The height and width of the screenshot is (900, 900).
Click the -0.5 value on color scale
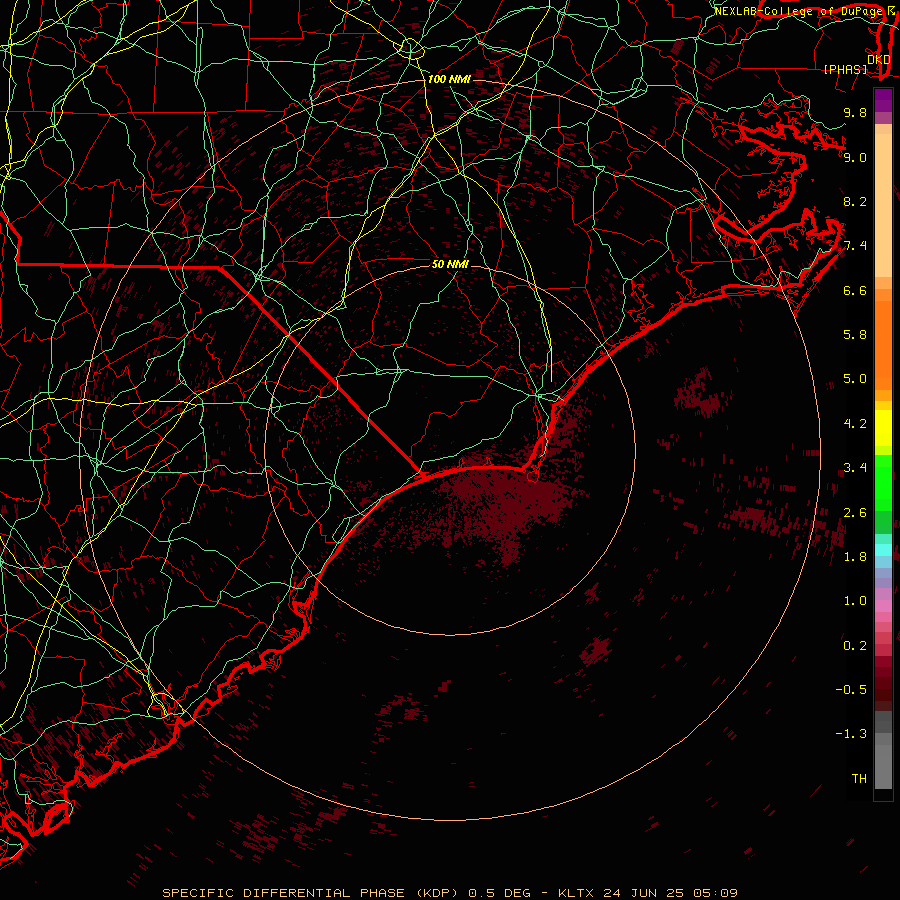851,690
